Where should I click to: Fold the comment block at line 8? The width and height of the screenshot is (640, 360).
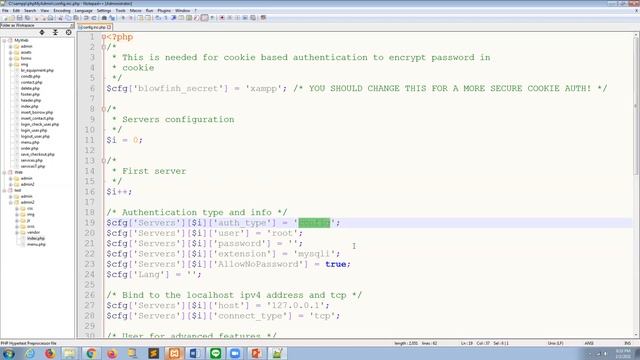[x=104, y=109]
